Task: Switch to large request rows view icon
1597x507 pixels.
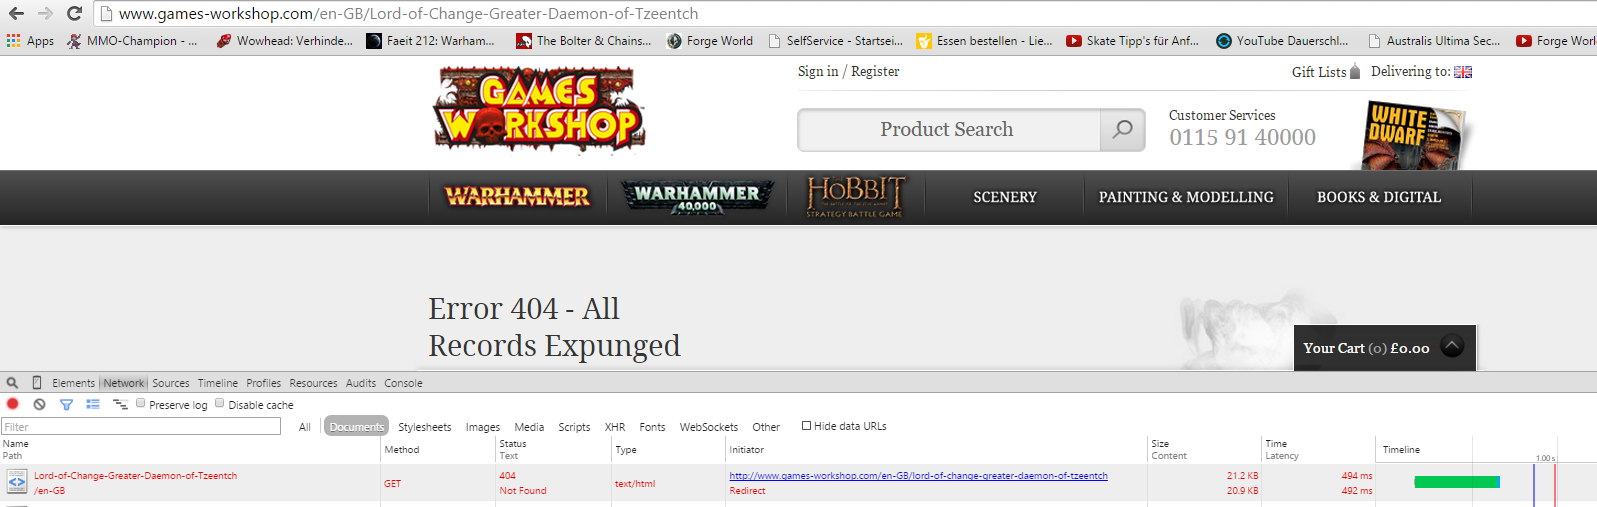Action: click(93, 404)
